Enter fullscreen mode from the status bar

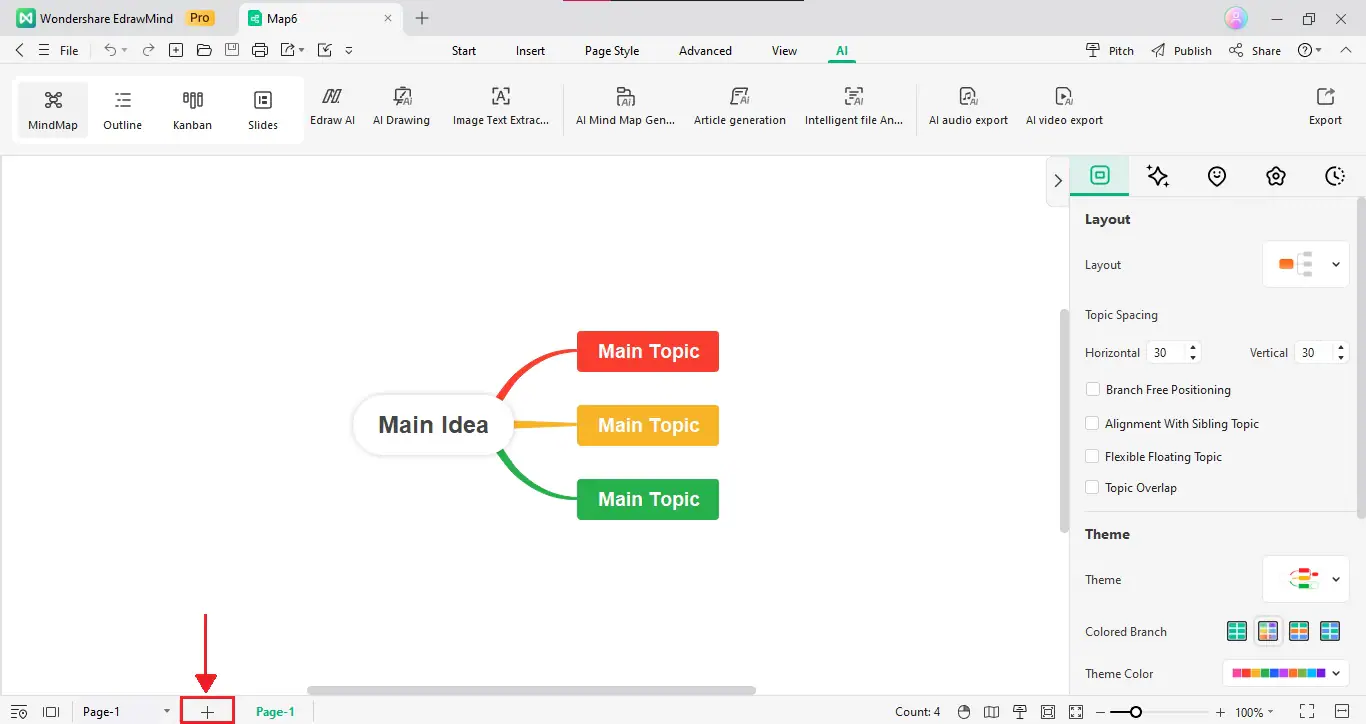coord(1307,712)
